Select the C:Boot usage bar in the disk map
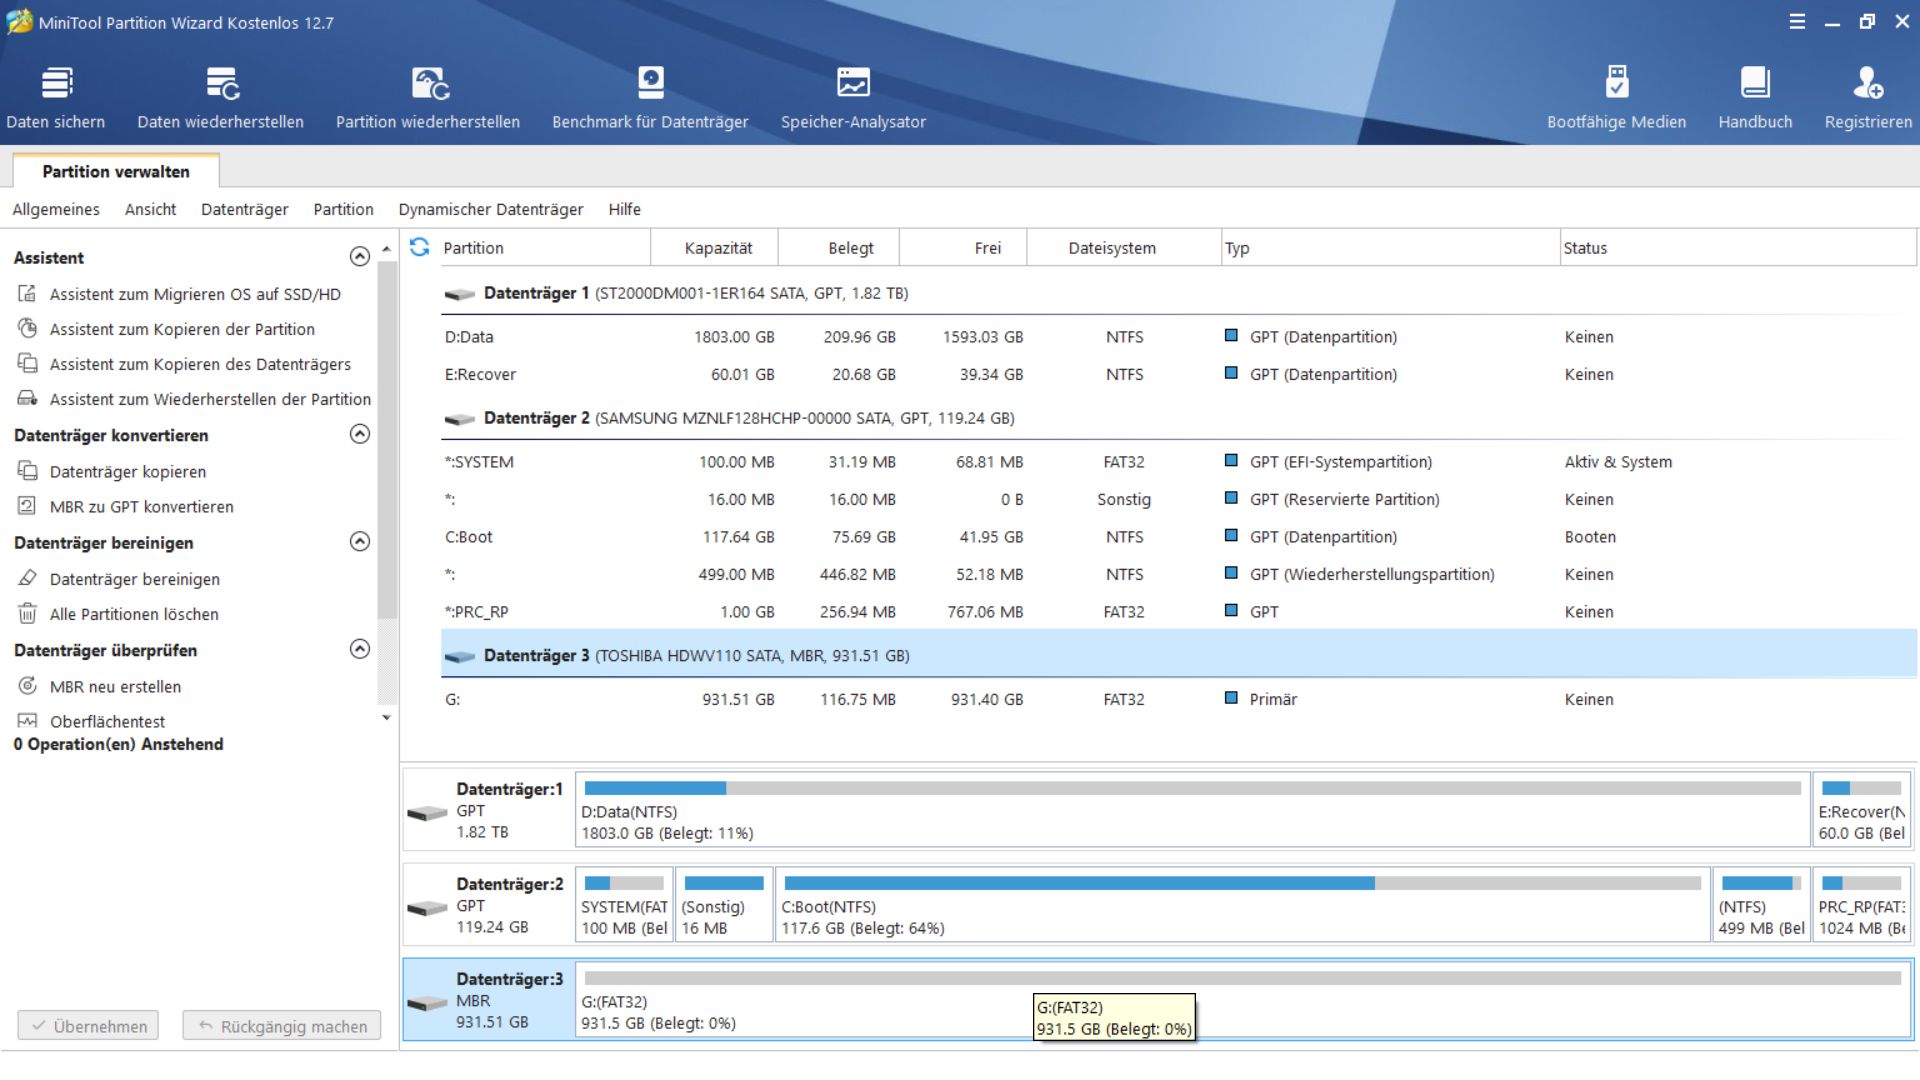Viewport: 1920px width, 1080px height. [x=1242, y=884]
